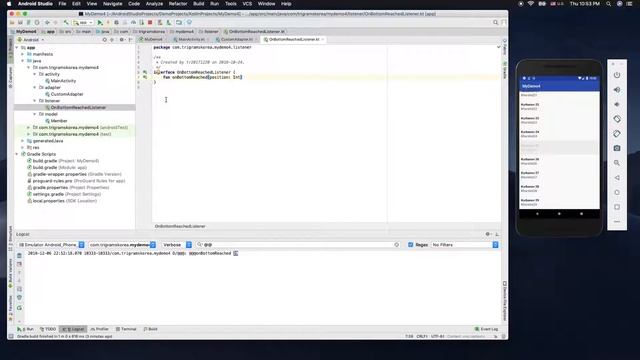The height and width of the screenshot is (360, 640).
Task: Open Search Everywhere magnifier in Android Studio toolbar
Action: tap(496, 22)
